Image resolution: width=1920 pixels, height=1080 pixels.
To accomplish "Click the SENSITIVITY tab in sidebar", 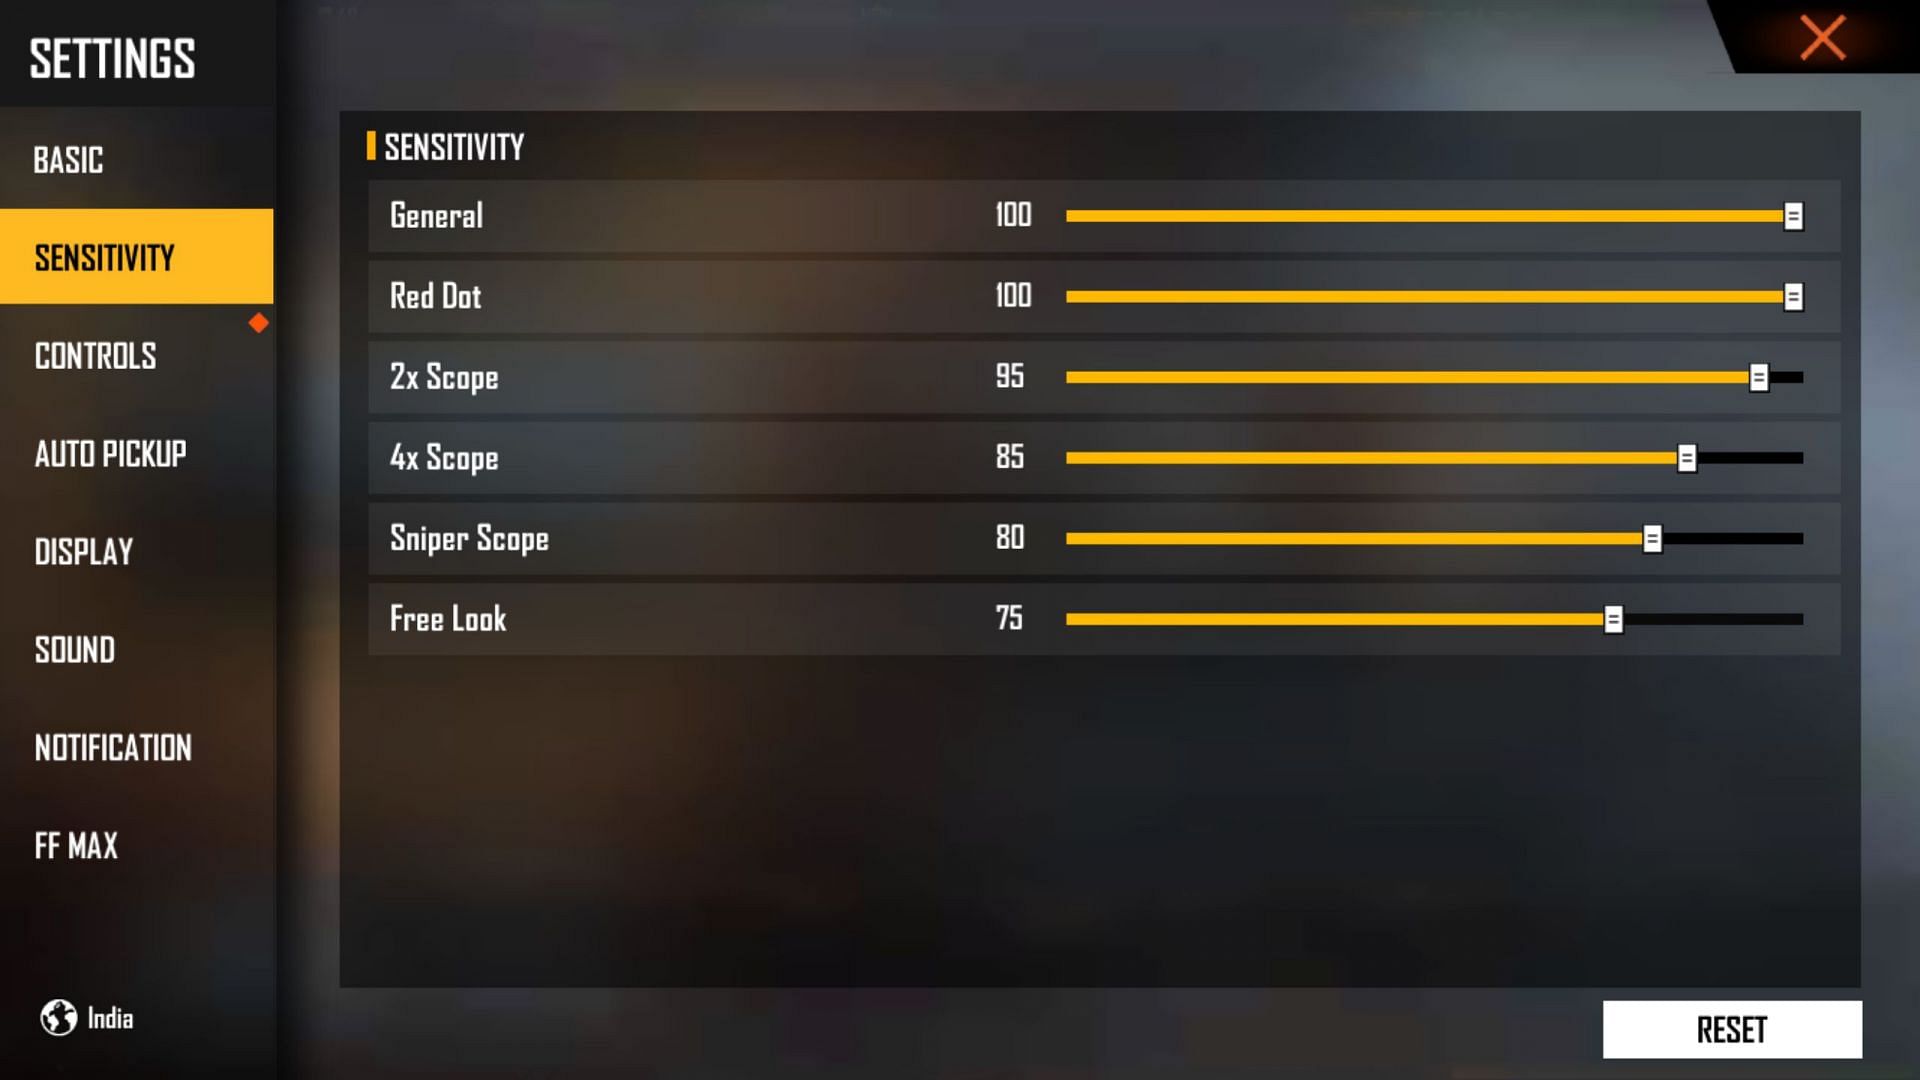I will coord(136,258).
